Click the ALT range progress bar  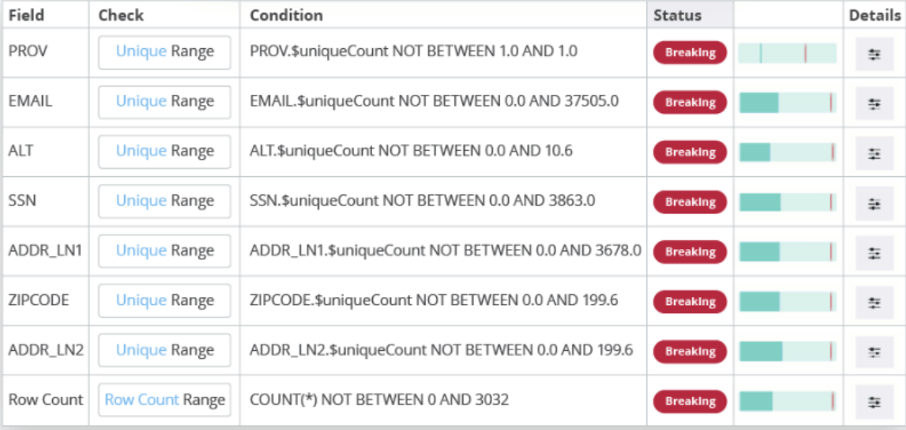[x=787, y=152]
